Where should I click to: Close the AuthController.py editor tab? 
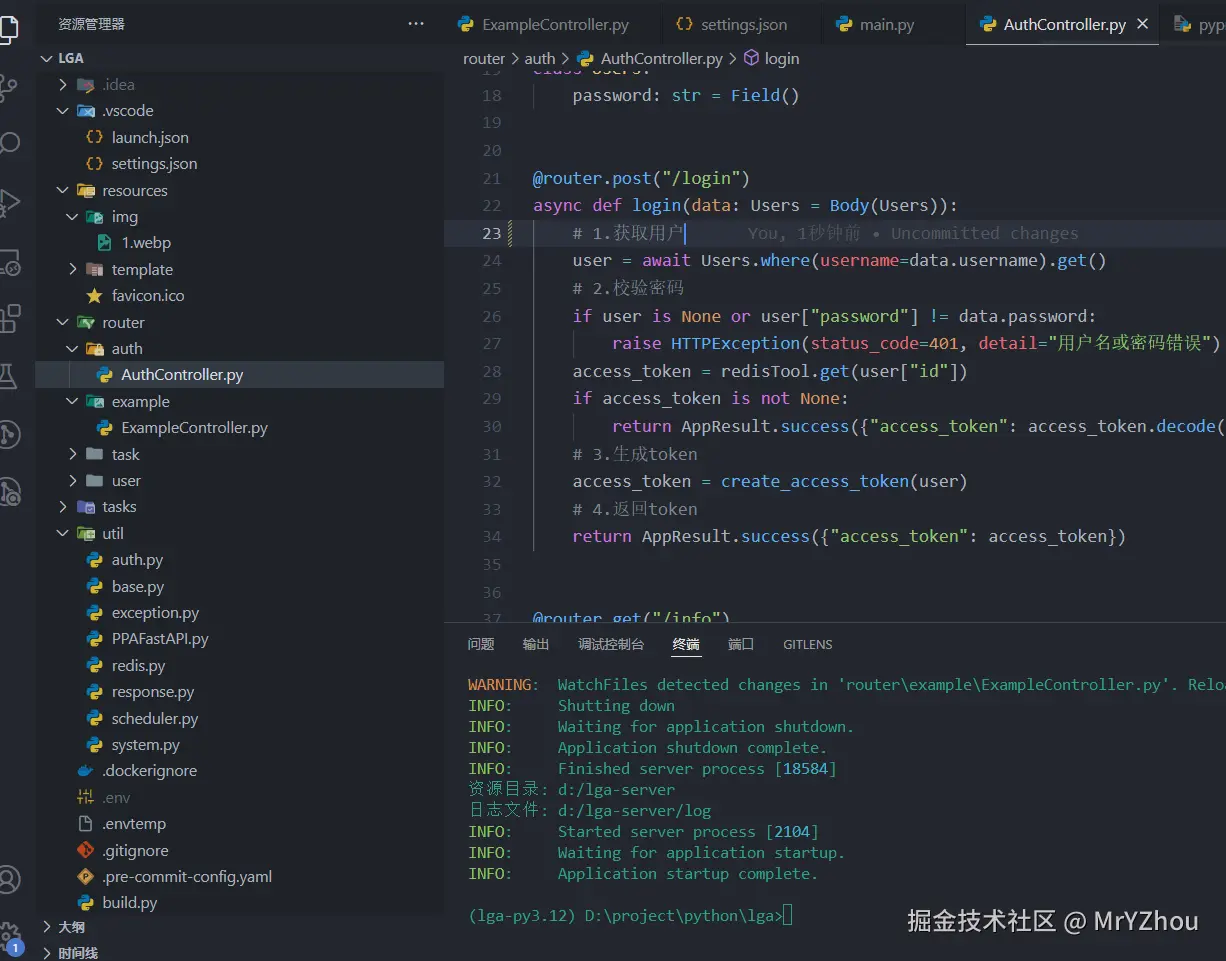[x=1143, y=24]
